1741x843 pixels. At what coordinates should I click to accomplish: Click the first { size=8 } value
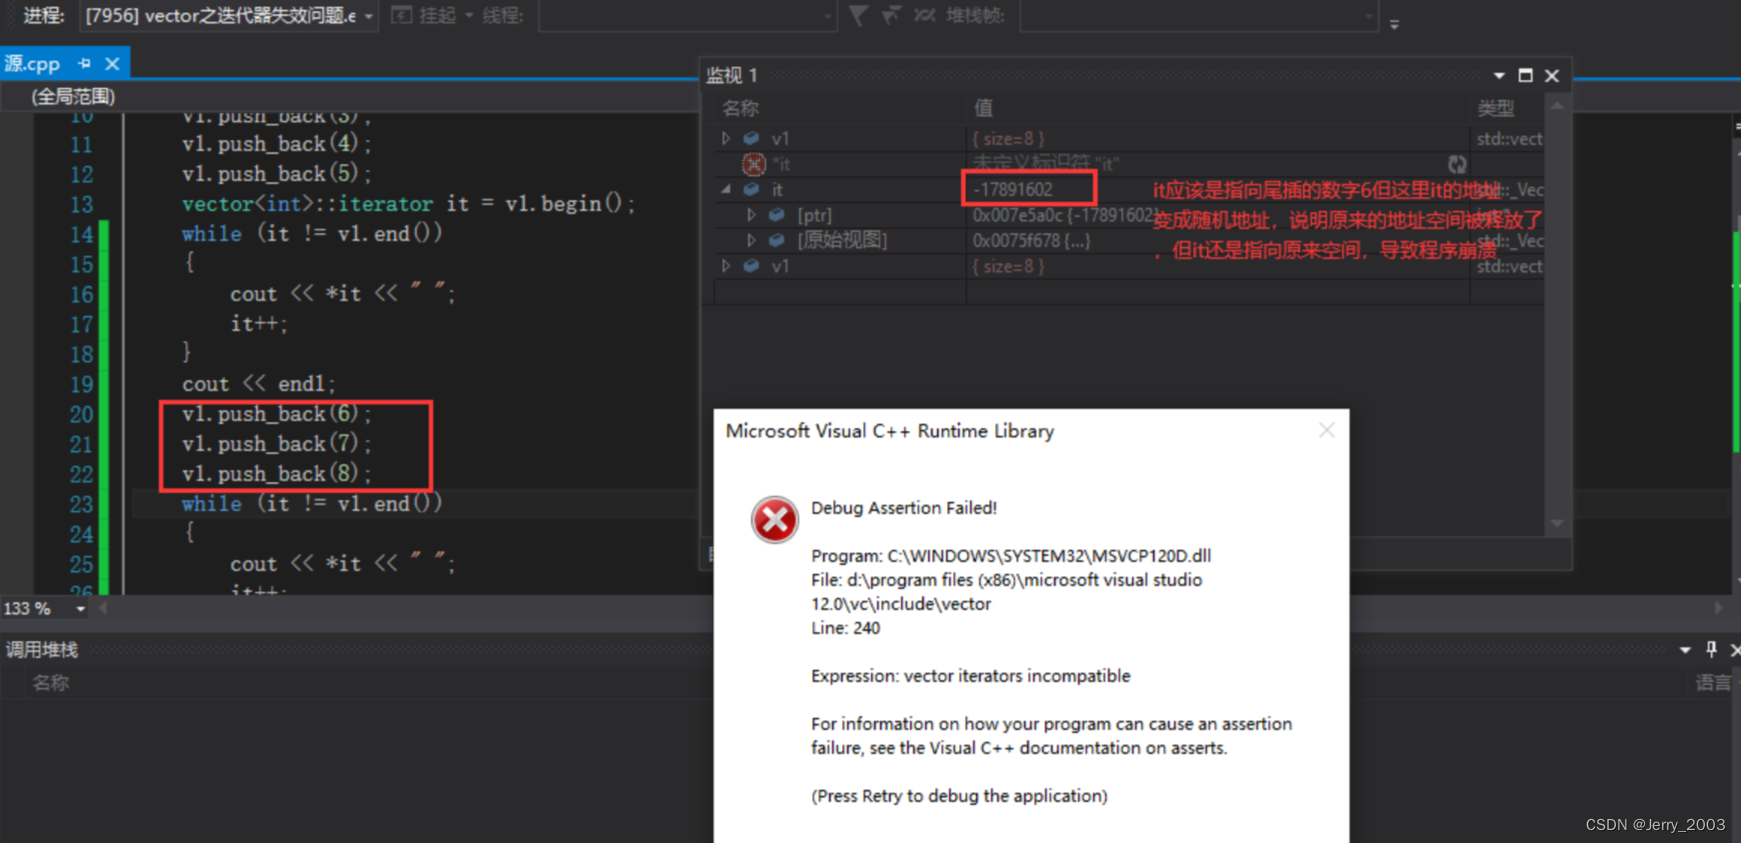click(x=1008, y=139)
